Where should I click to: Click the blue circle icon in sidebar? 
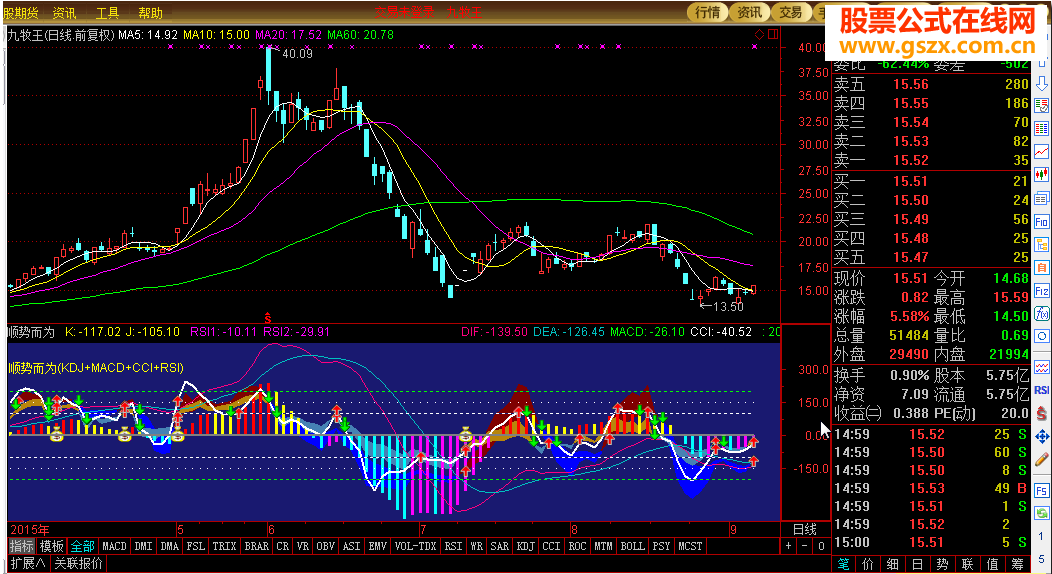pos(1042,336)
